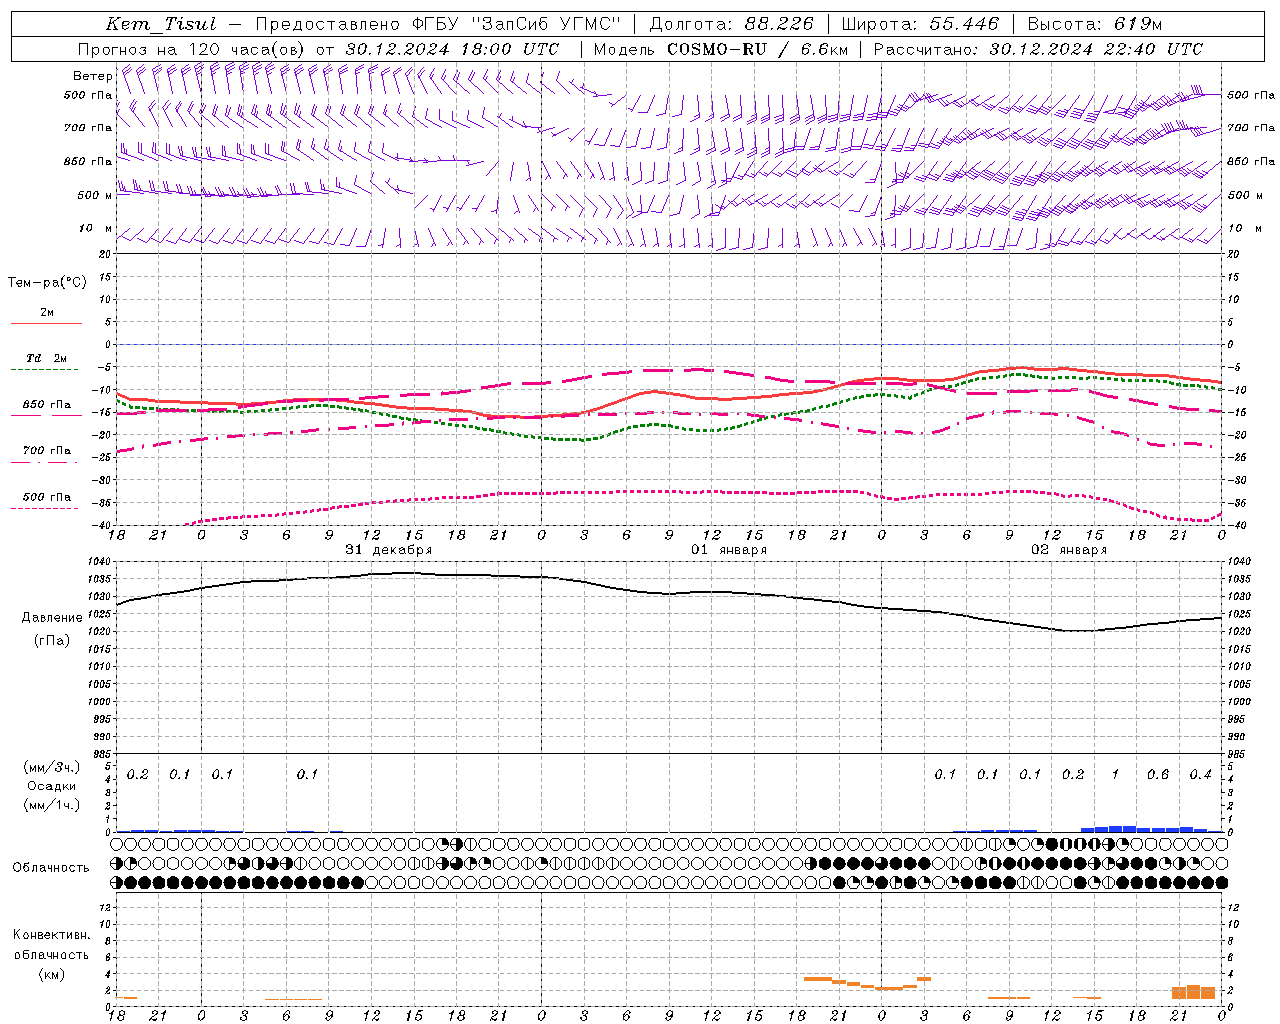Click the 02 января date label
The width and height of the screenshot is (1280, 1024).
pyautogui.click(x=1069, y=550)
